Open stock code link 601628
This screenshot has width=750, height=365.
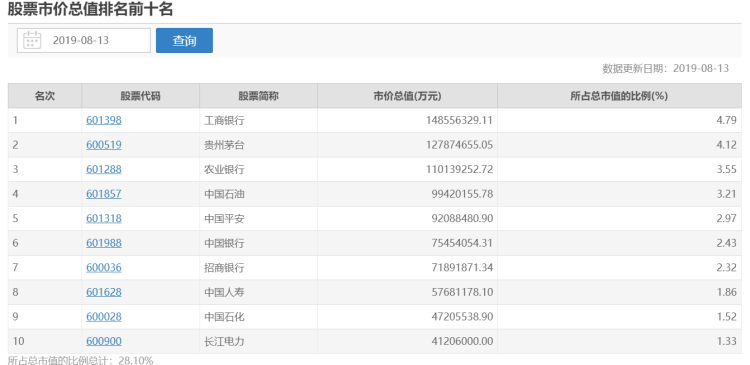[x=104, y=292]
